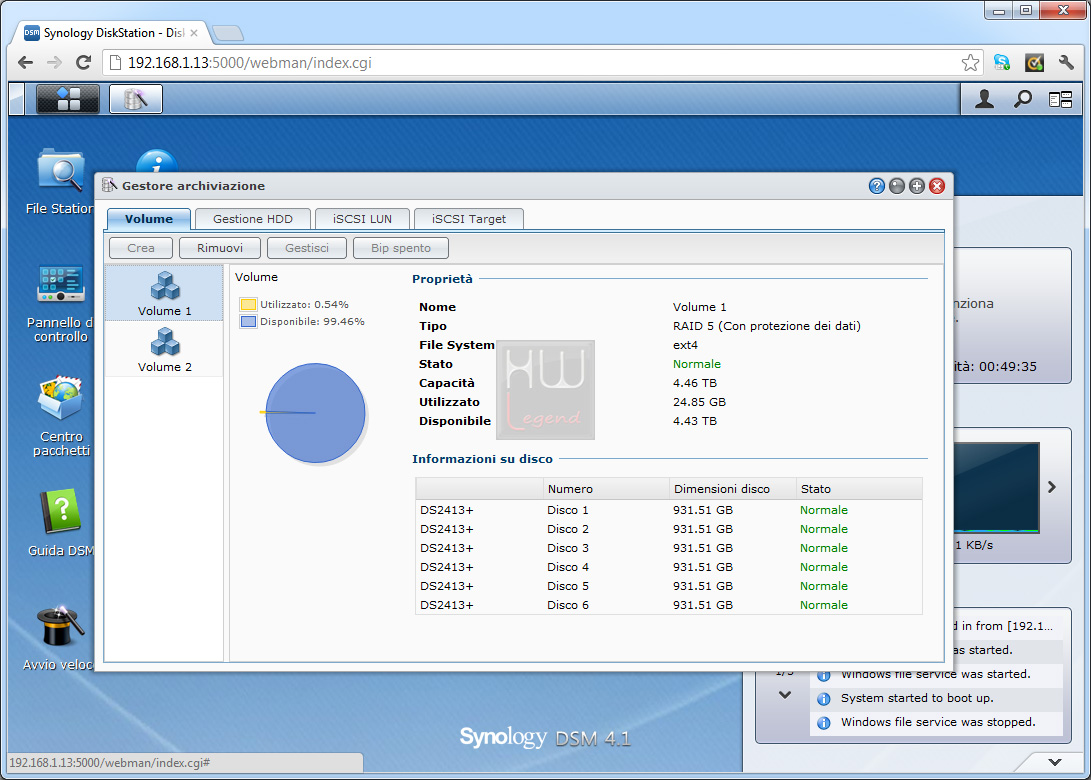Viewport: 1091px width, 780px height.
Task: Click the address bar URL
Action: (249, 63)
